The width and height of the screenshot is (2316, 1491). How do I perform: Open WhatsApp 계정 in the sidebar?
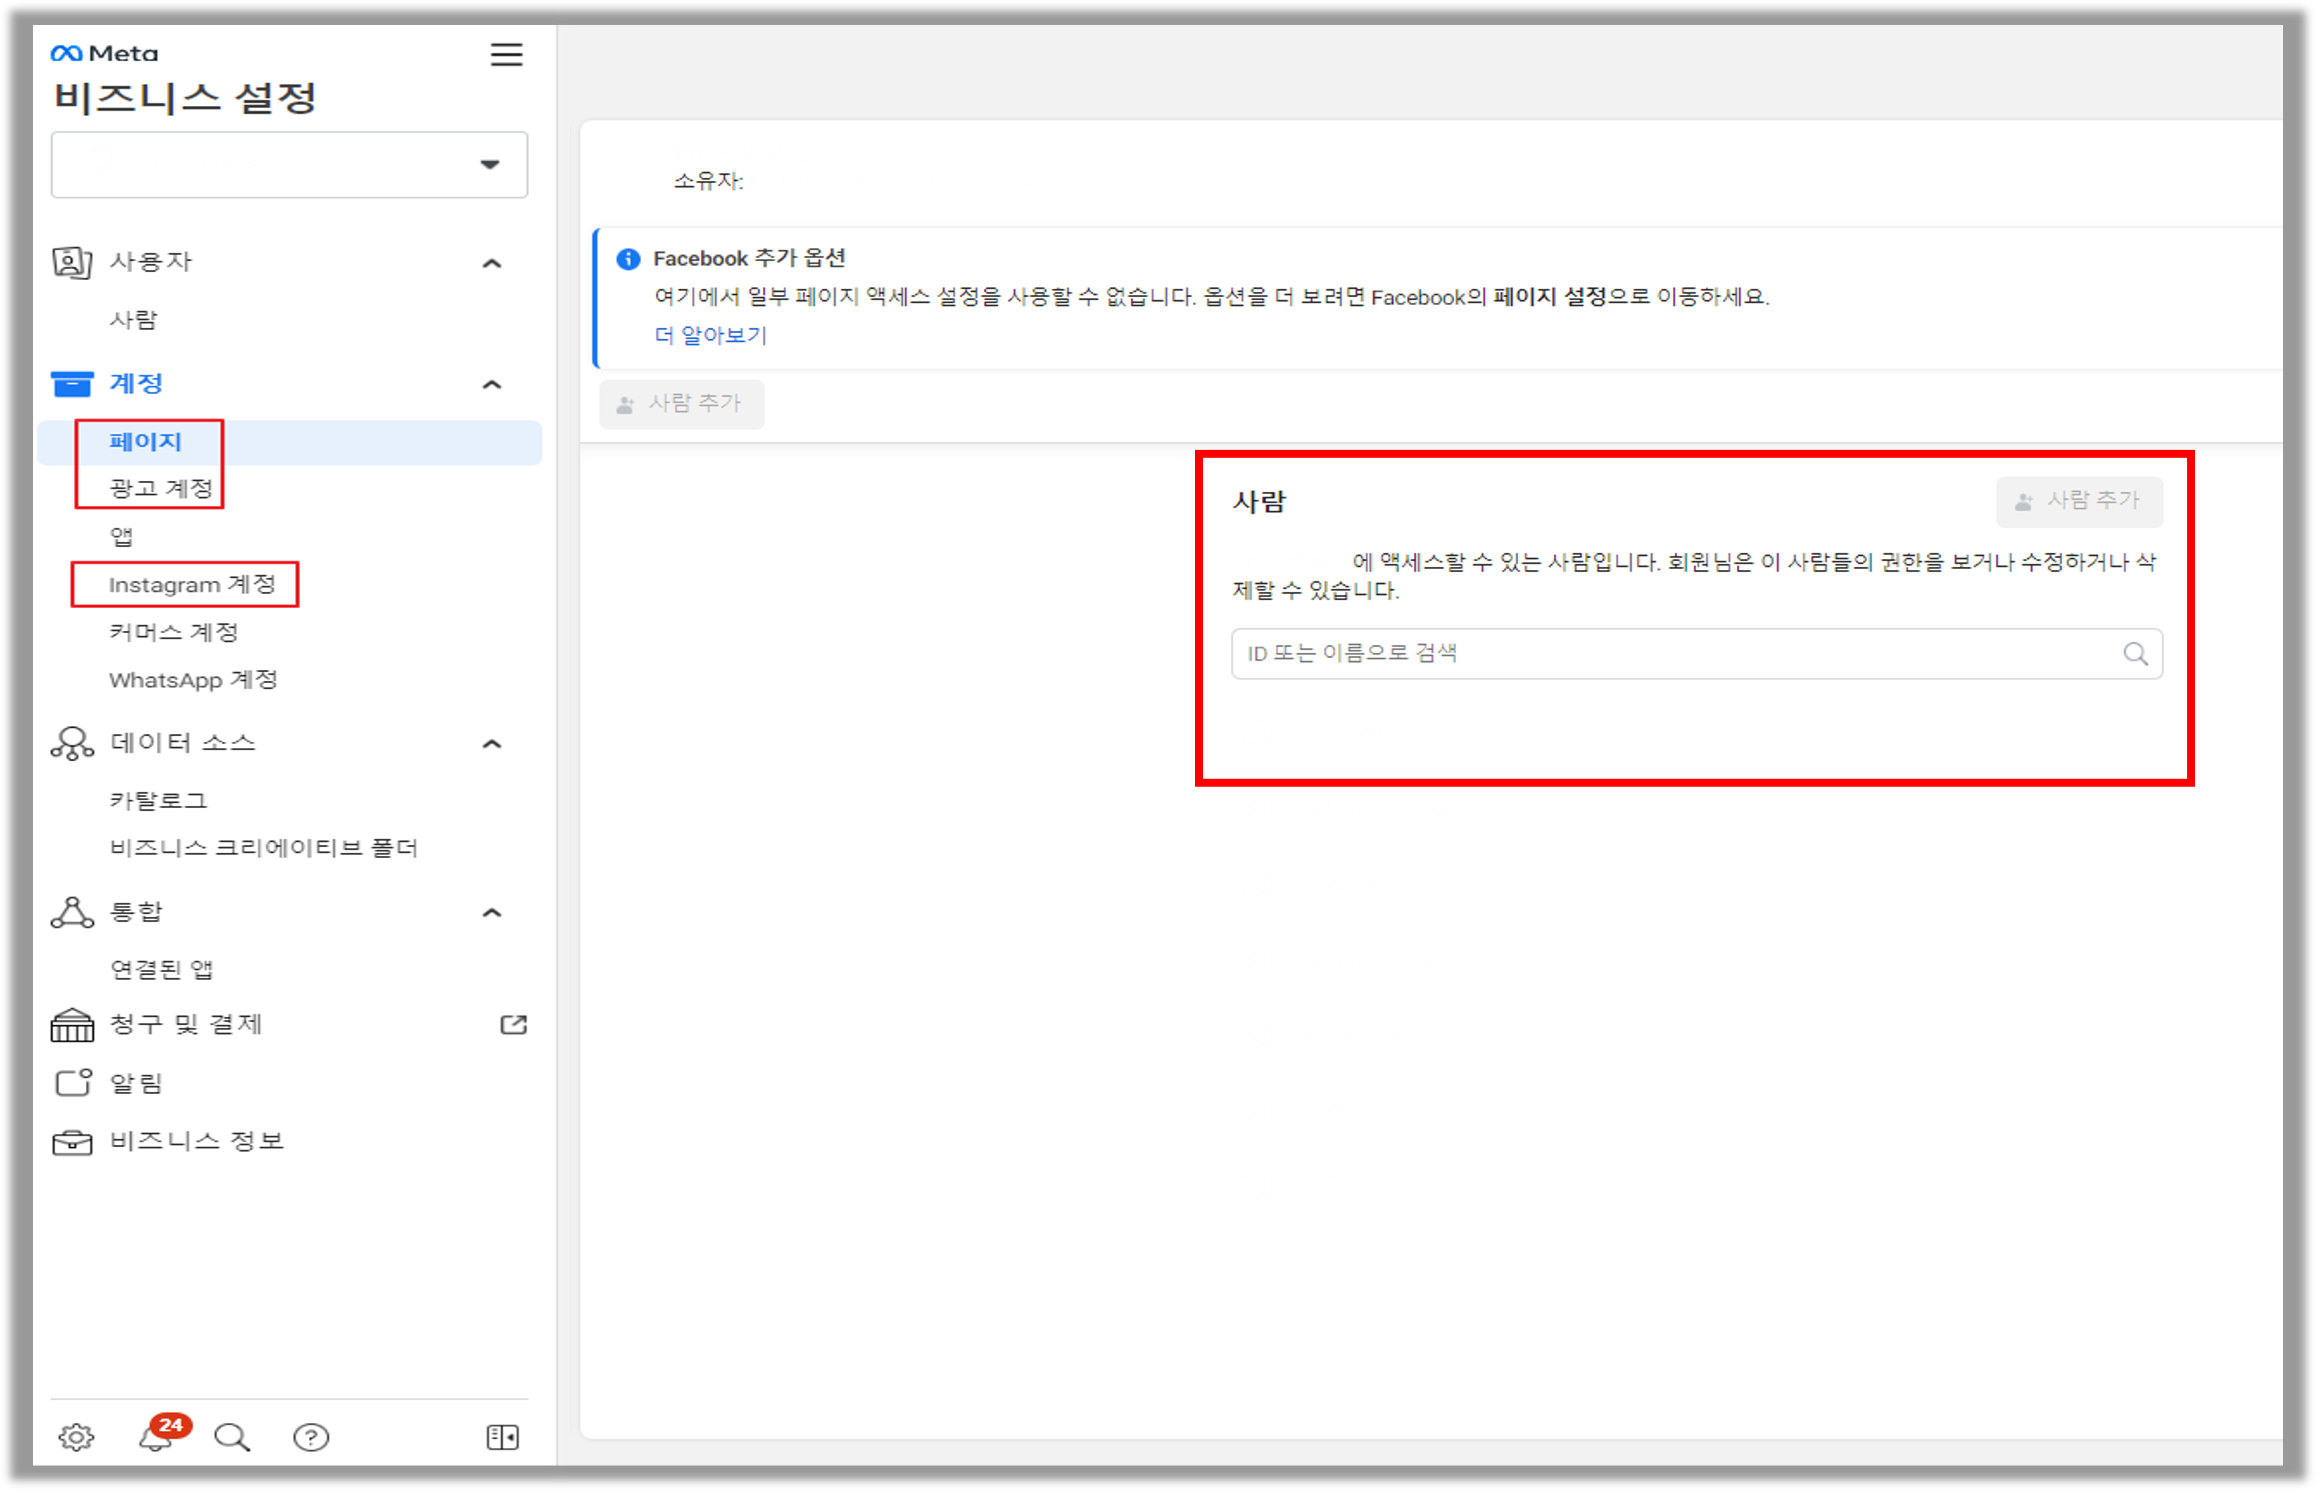(x=193, y=680)
